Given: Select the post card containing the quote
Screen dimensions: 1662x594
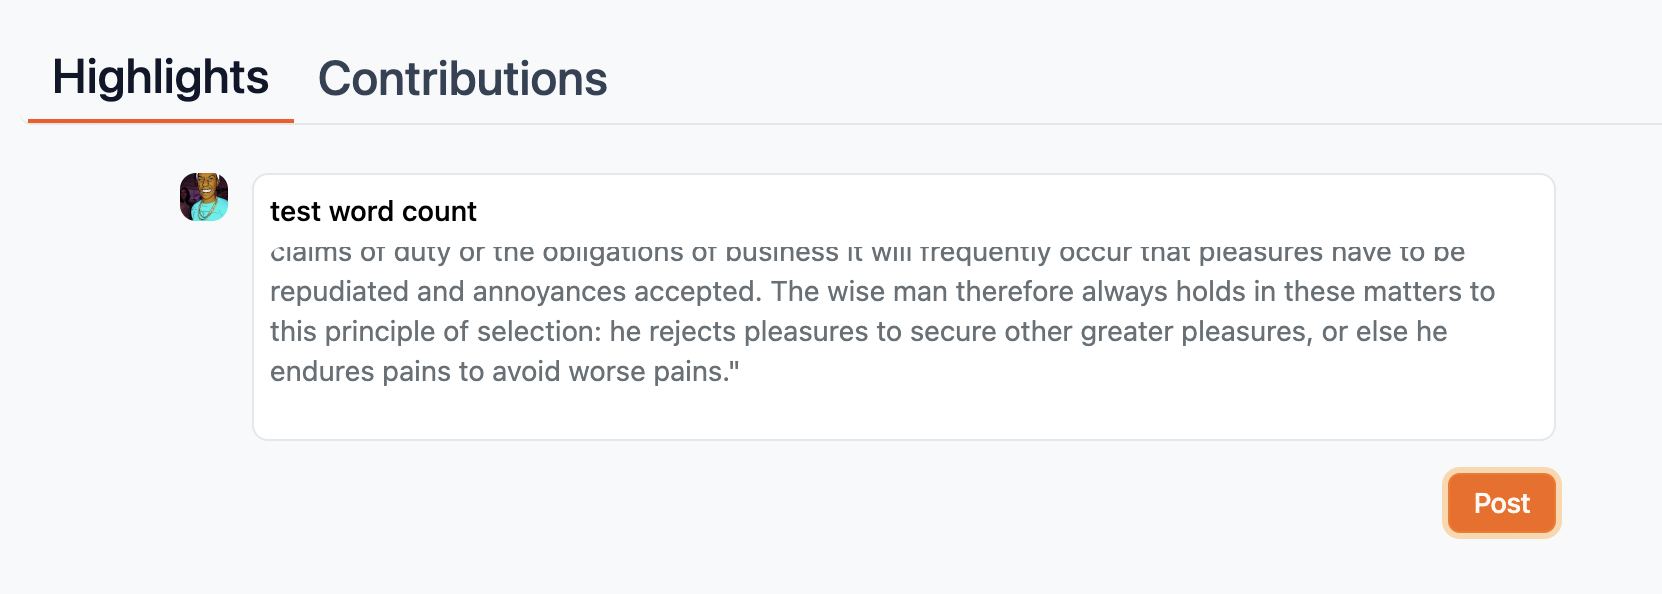Looking at the screenshot, I should [900, 305].
